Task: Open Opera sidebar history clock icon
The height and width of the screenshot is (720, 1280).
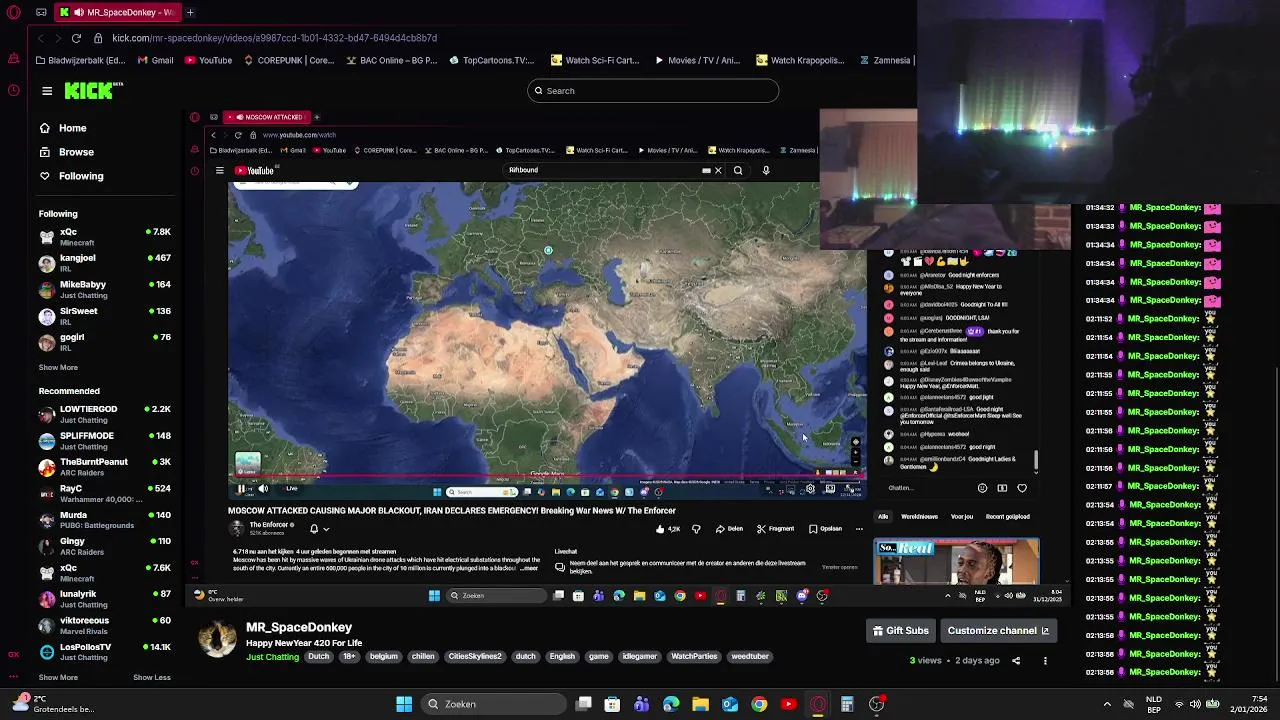Action: click(13, 91)
